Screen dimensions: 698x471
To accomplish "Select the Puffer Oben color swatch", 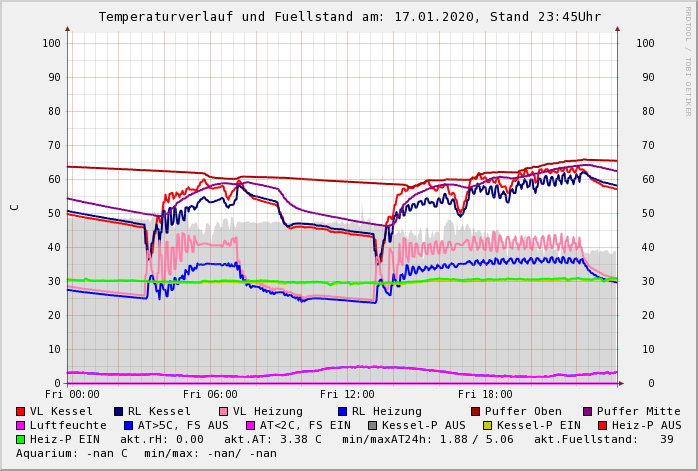I will point(475,411).
